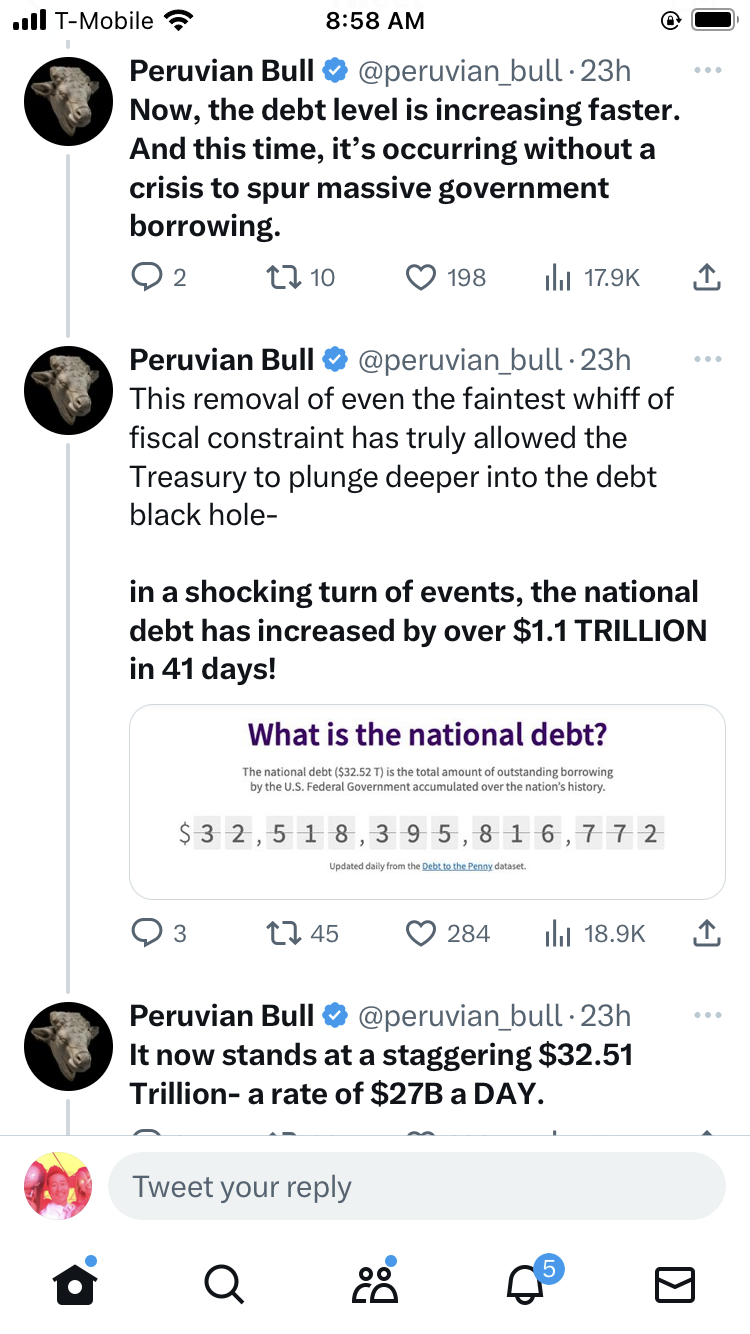Open three-dot menu on third tweet

[707, 1016]
